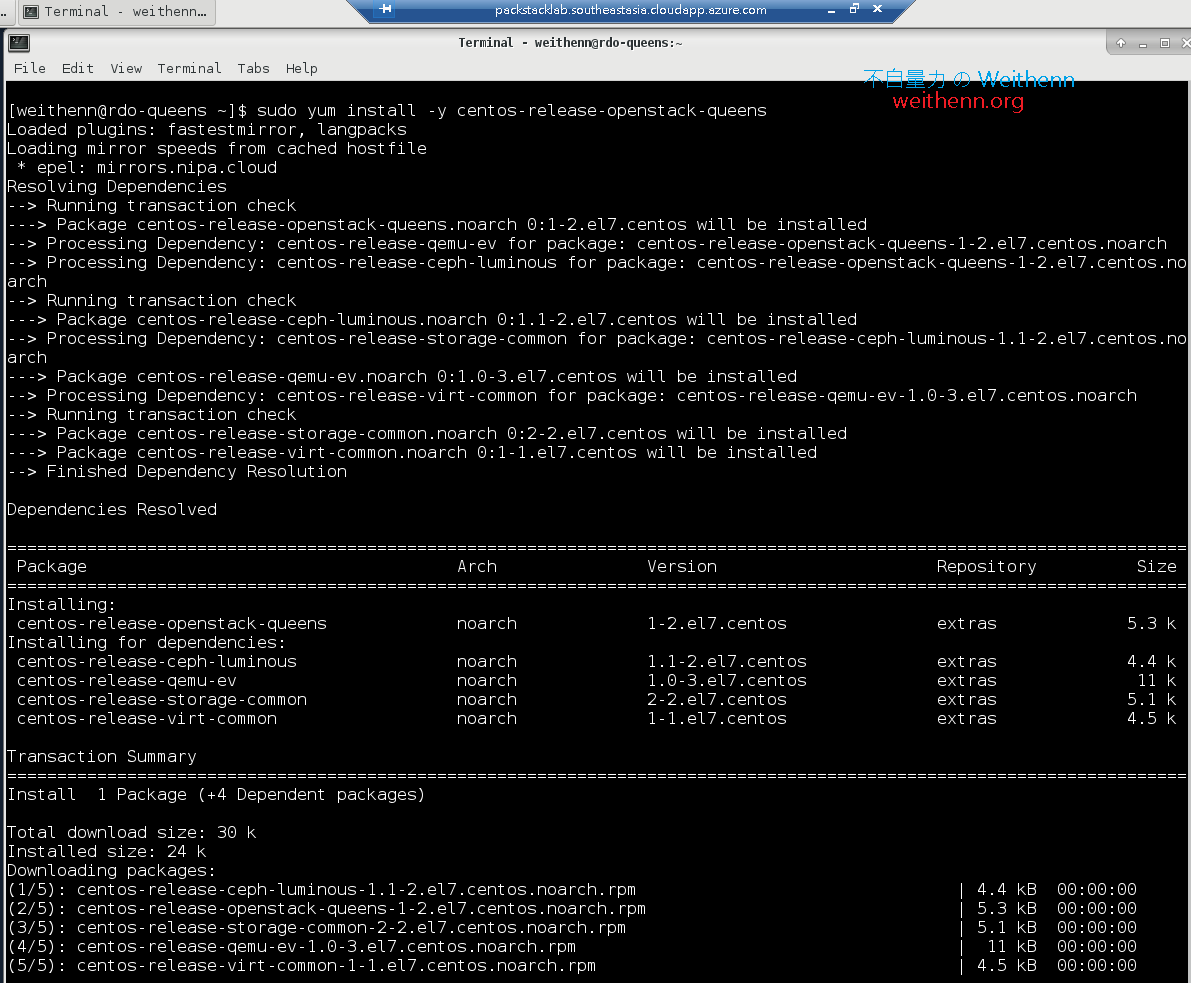Click the minimize icon on the connection bar

tap(831, 11)
